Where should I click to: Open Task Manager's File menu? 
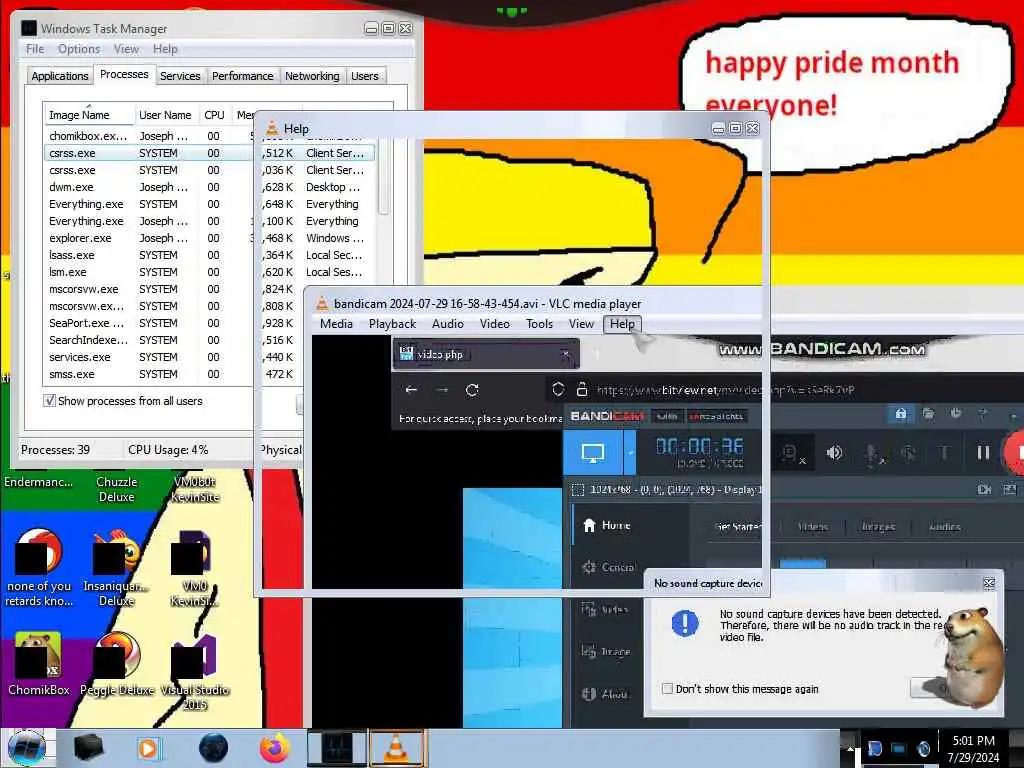[x=35, y=49]
